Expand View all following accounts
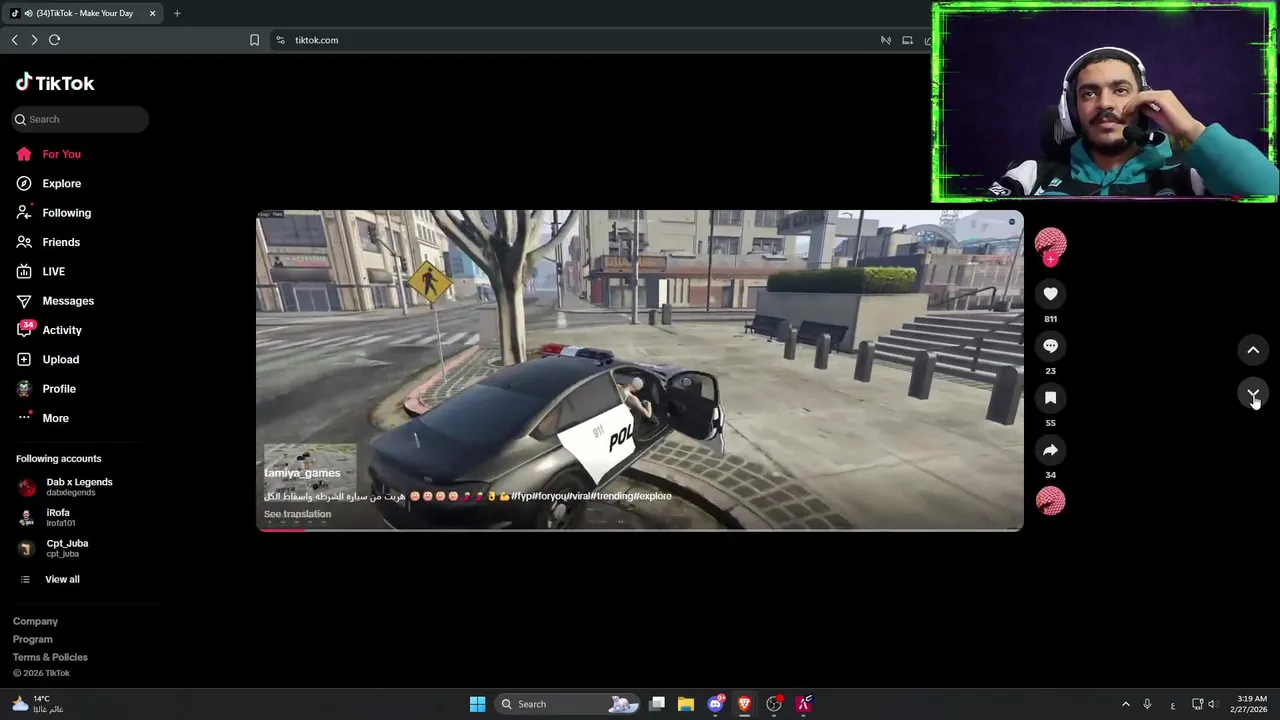The height and width of the screenshot is (720, 1280). 50,579
